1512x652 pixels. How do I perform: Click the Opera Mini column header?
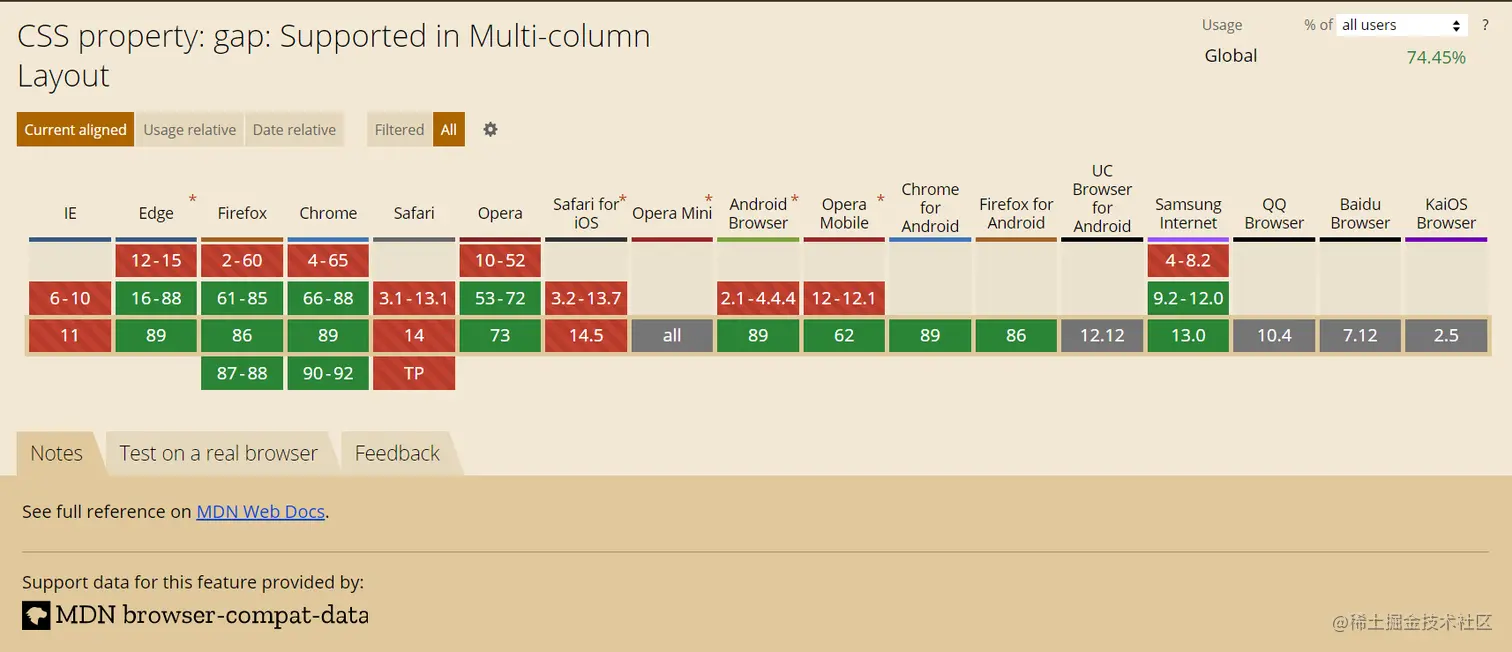pyautogui.click(x=672, y=213)
